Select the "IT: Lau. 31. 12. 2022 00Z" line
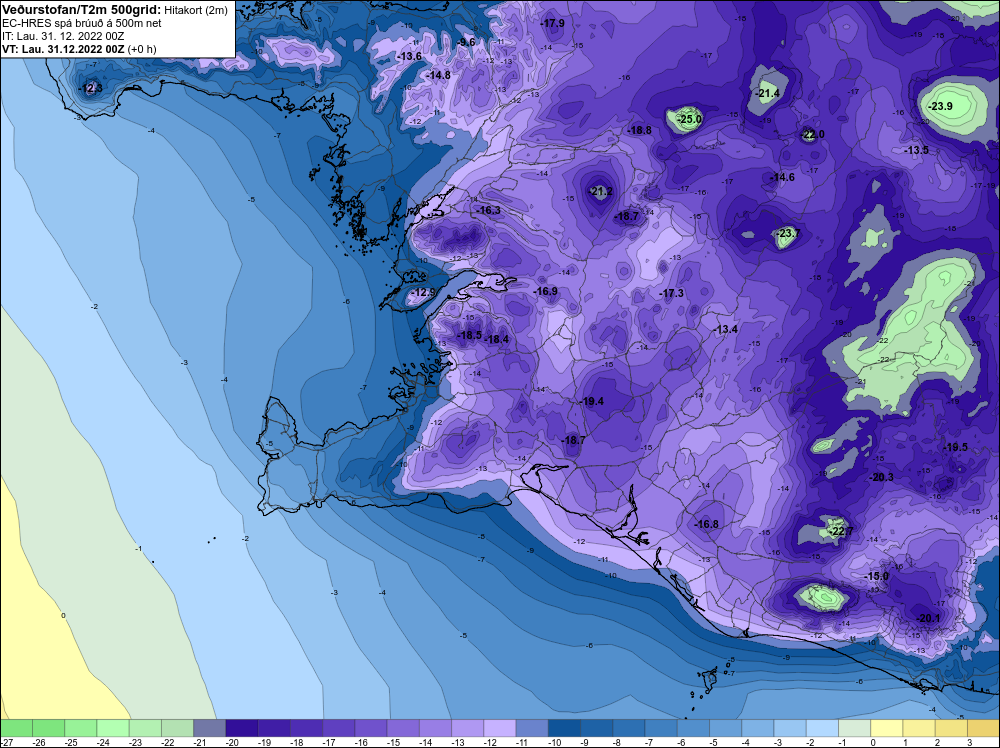 tap(63, 36)
